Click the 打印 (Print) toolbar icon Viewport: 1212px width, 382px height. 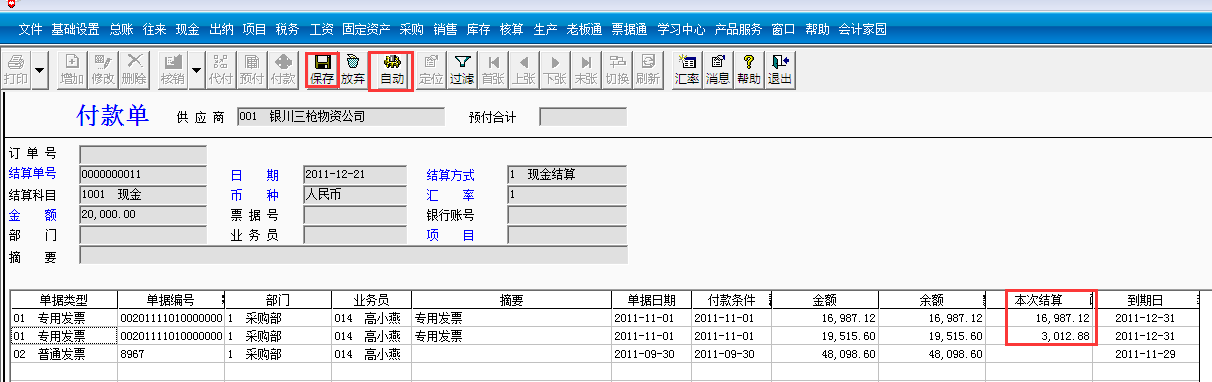click(15, 70)
